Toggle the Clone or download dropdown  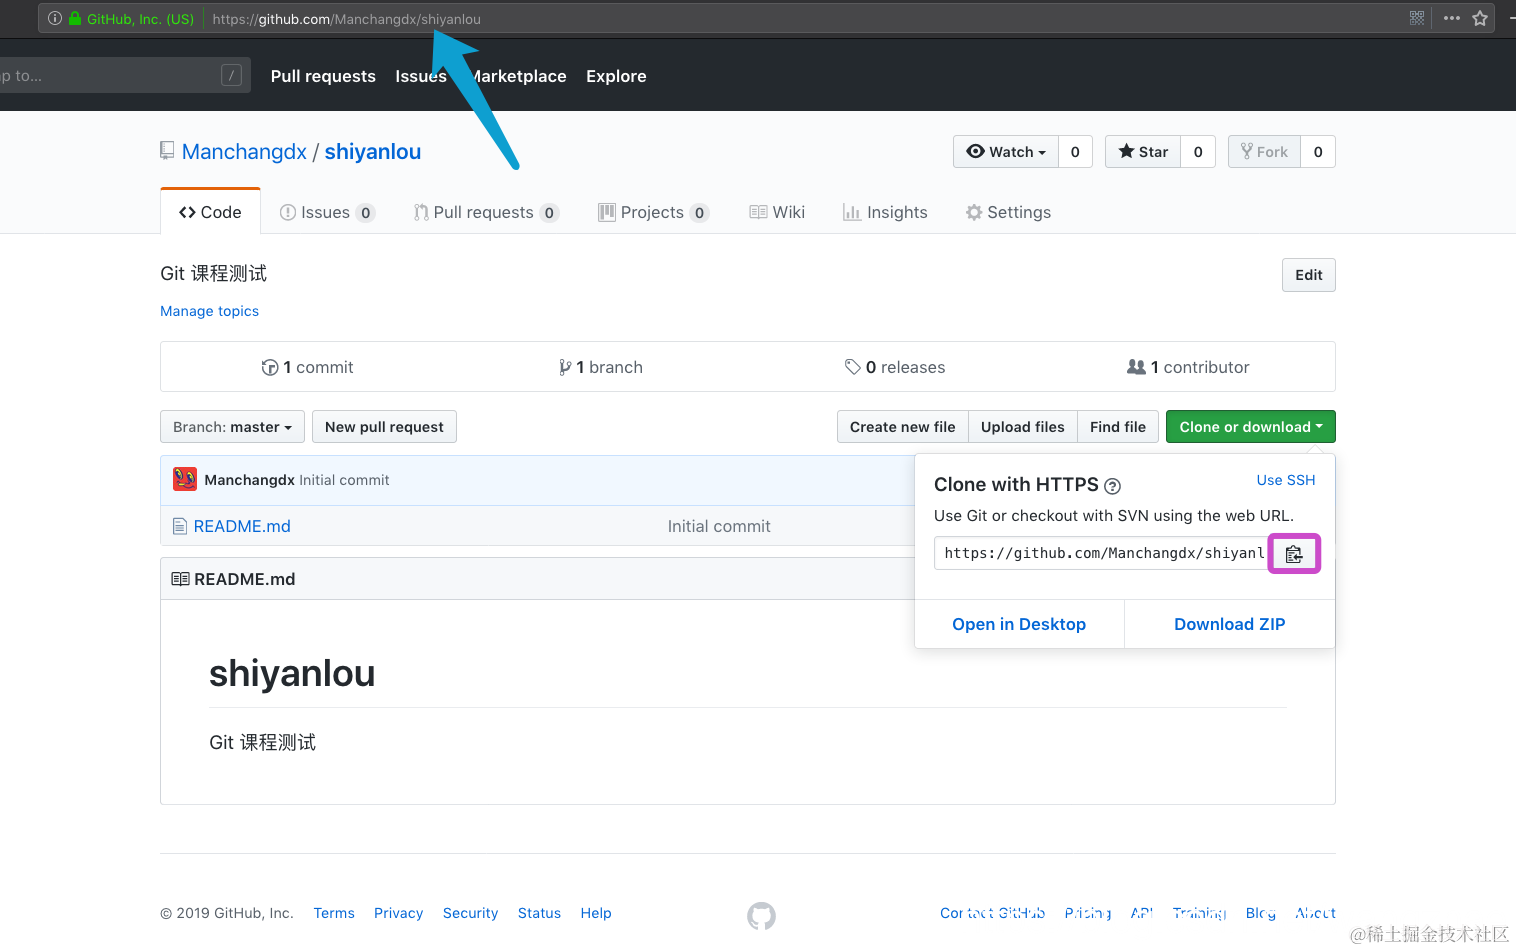click(x=1251, y=427)
